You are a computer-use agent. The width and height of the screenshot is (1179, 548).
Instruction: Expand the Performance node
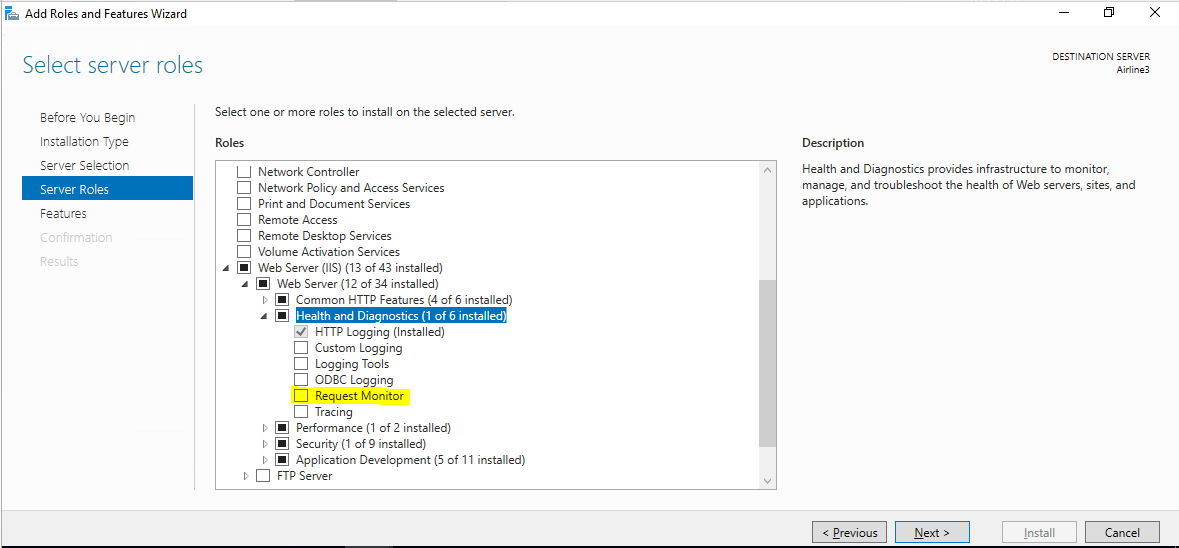coord(265,428)
